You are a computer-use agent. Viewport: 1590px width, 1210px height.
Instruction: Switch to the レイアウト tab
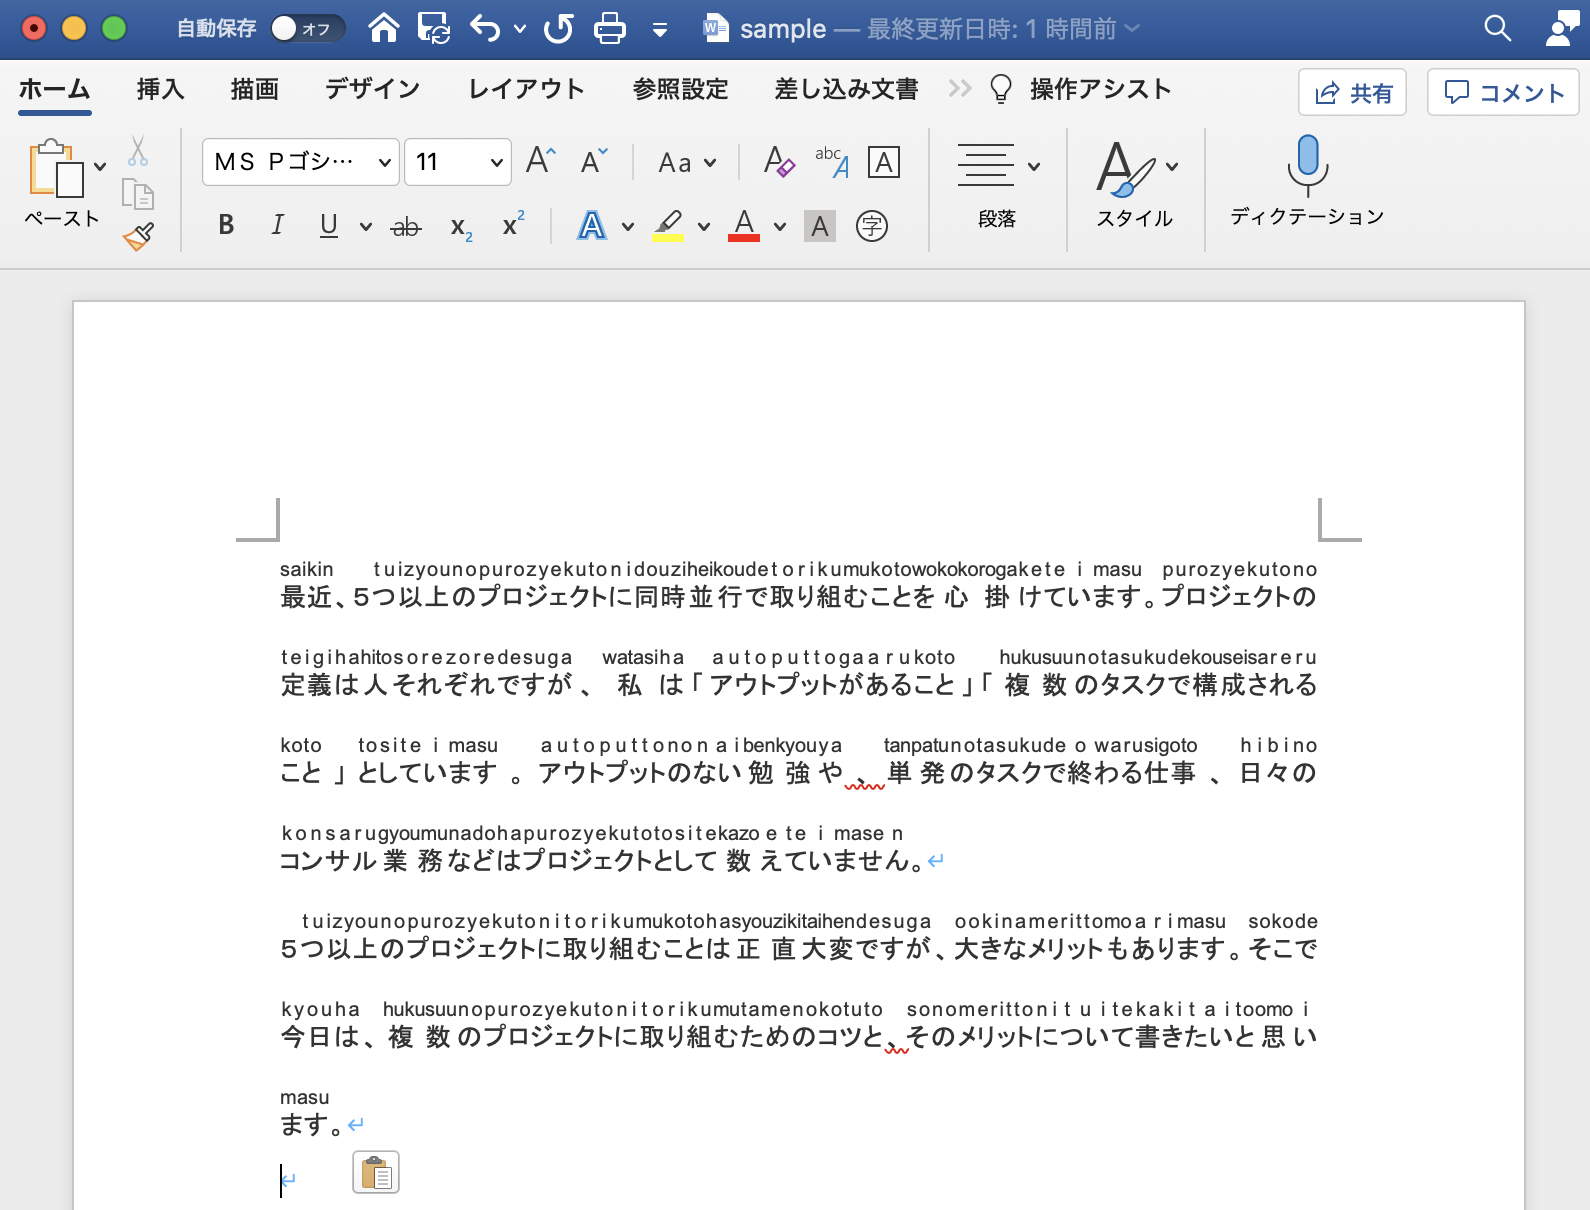527,89
